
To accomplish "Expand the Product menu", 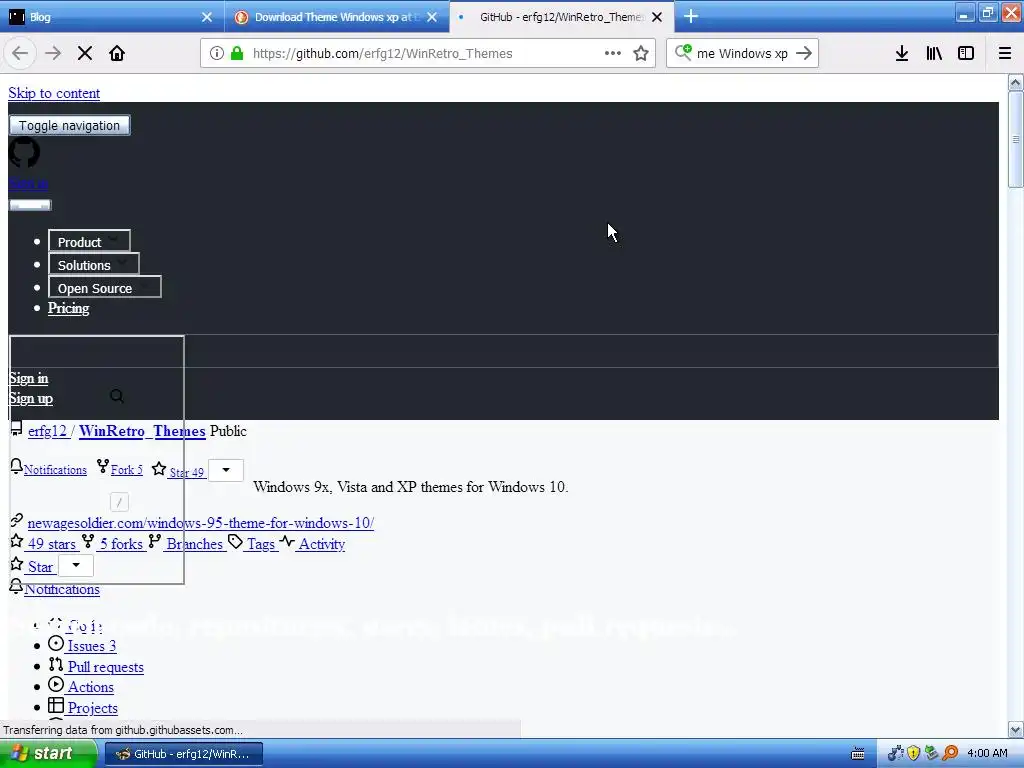I will (89, 242).
